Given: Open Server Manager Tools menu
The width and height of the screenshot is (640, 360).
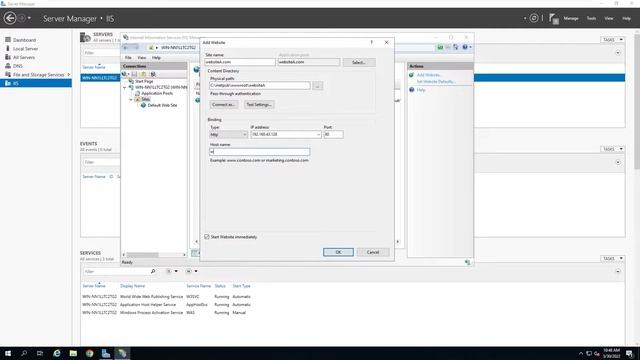Looking at the screenshot, I should point(591,18).
